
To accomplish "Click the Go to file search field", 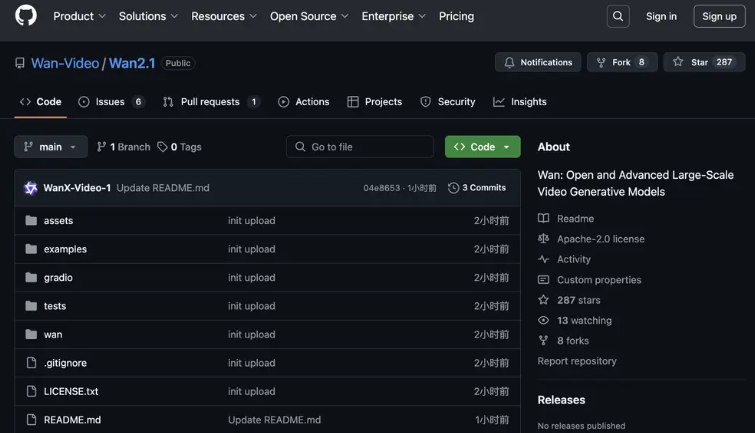I will point(360,147).
